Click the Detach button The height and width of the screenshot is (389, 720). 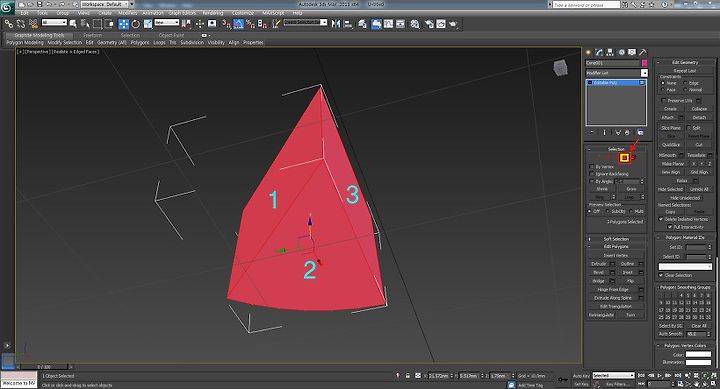point(699,118)
